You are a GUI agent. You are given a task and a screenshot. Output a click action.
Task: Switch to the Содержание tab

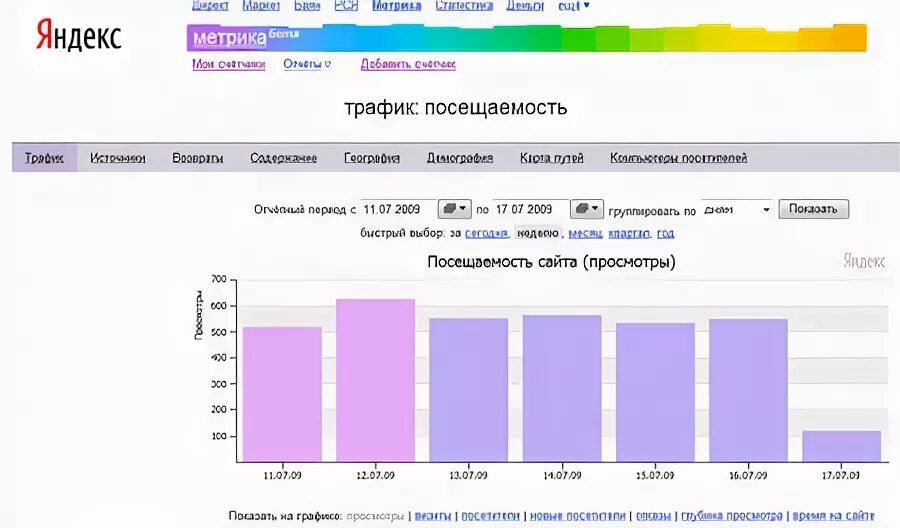pyautogui.click(x=284, y=158)
